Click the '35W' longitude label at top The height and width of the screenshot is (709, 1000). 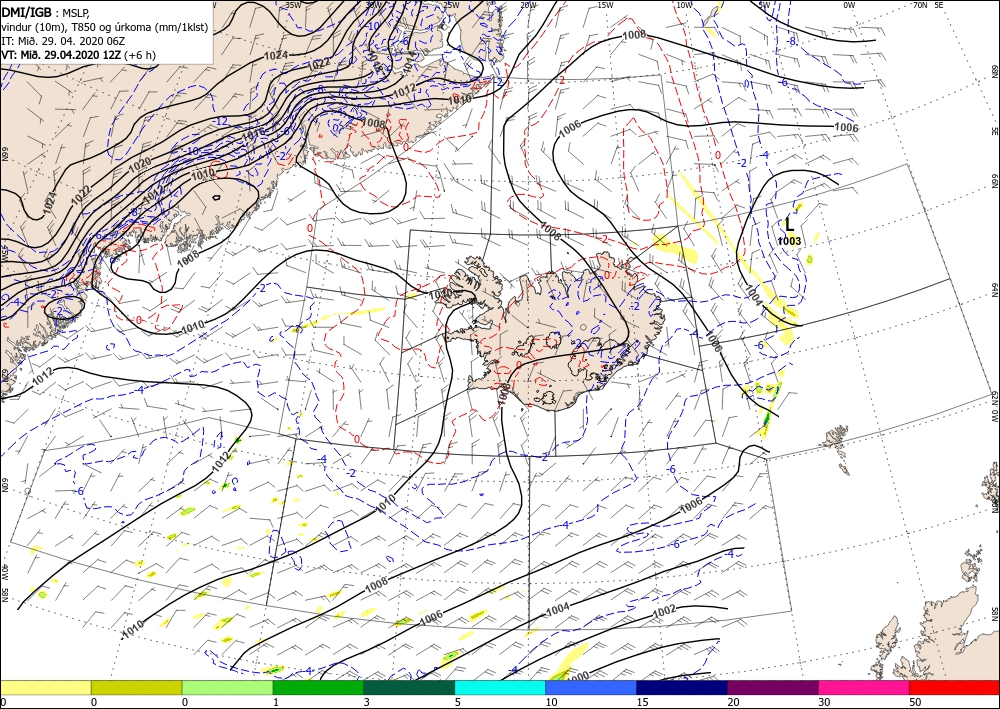tap(293, 5)
